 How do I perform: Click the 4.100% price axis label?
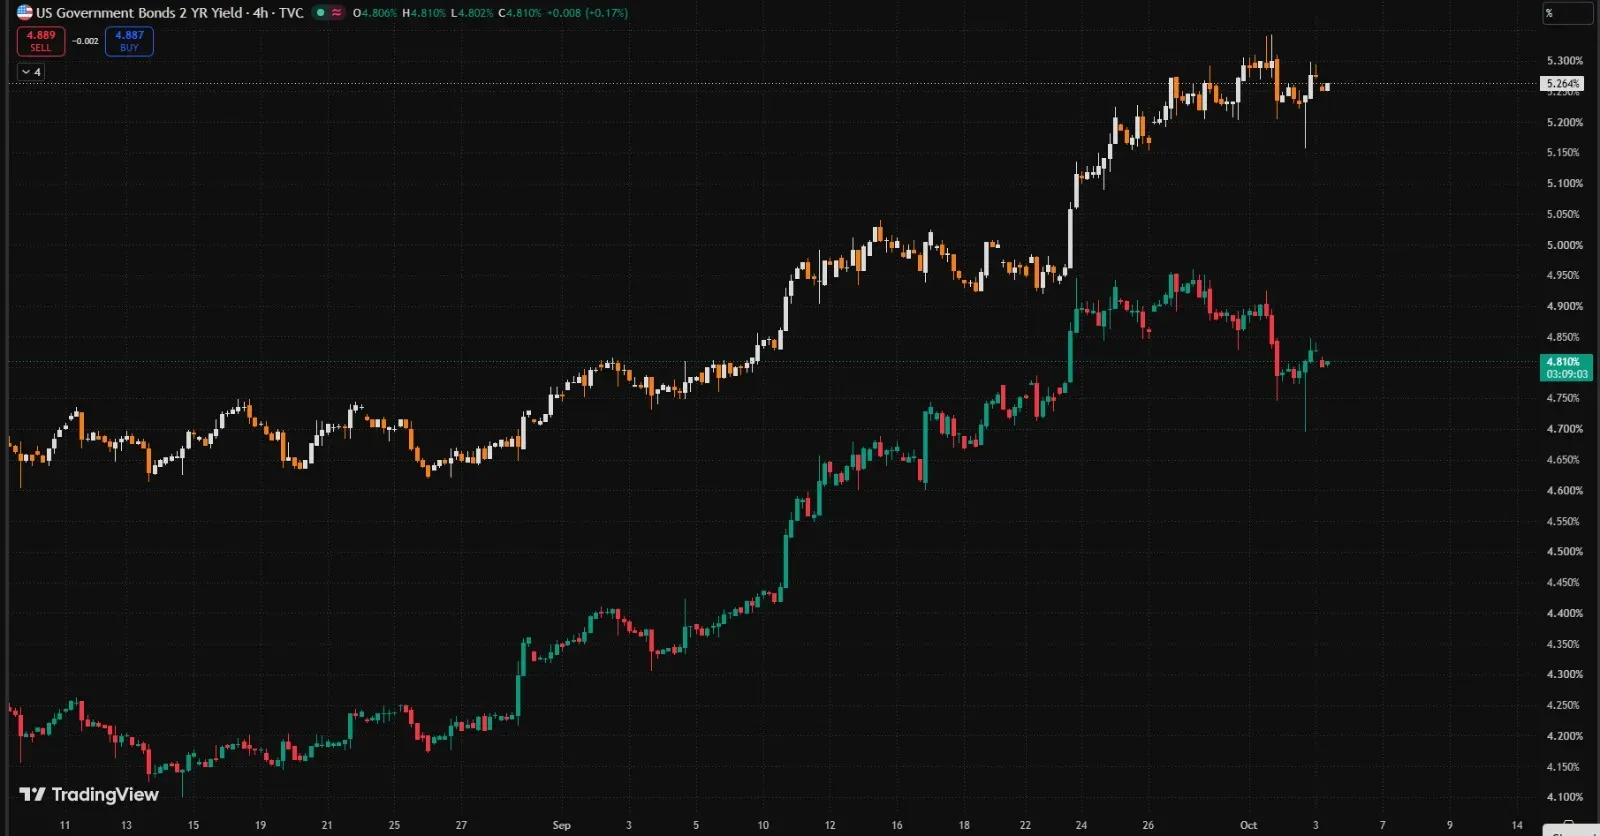tap(1564, 798)
